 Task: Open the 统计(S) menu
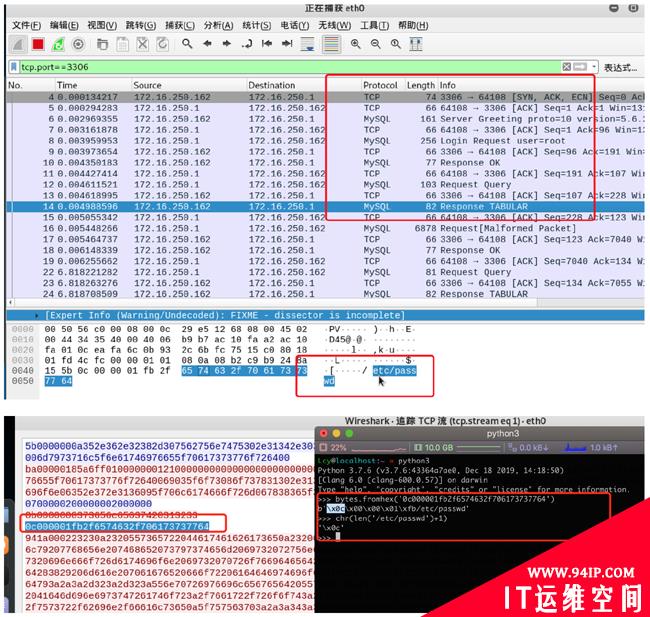coord(257,25)
